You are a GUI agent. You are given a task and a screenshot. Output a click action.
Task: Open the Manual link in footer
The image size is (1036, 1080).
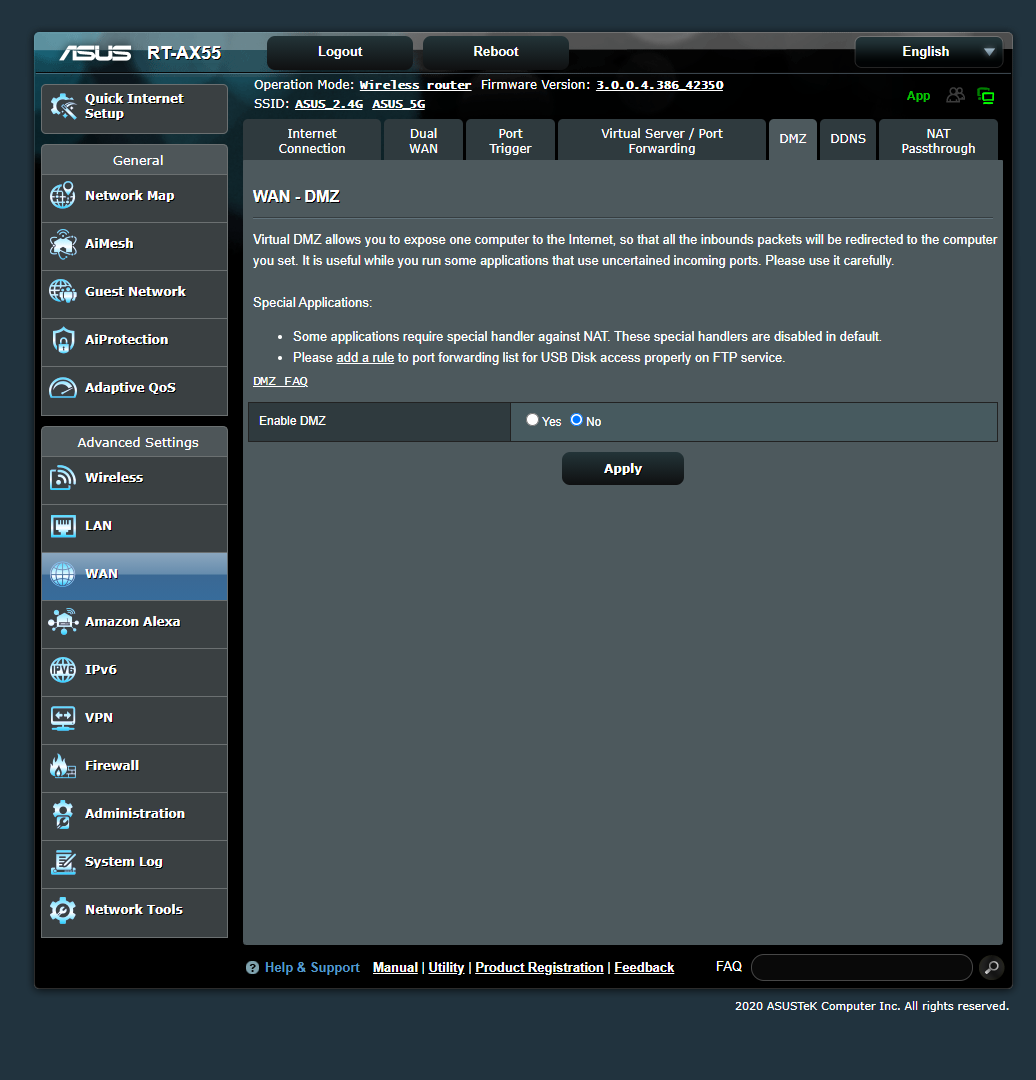395,968
